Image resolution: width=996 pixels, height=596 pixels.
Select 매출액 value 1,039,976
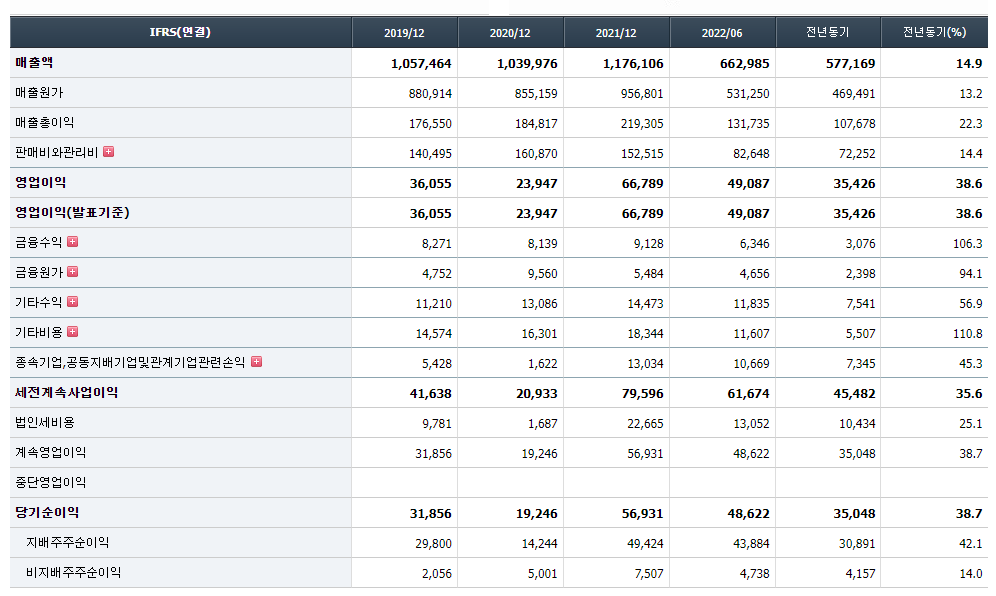[527, 64]
